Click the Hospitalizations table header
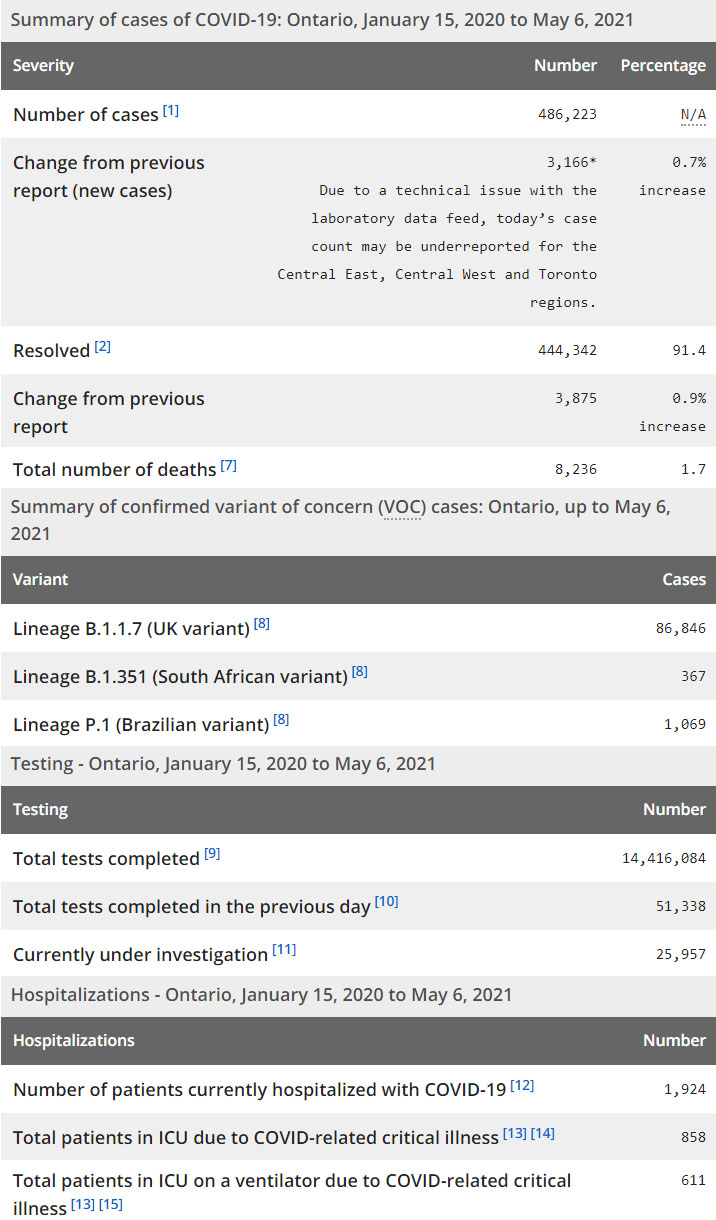The height and width of the screenshot is (1220, 716). click(x=73, y=1041)
